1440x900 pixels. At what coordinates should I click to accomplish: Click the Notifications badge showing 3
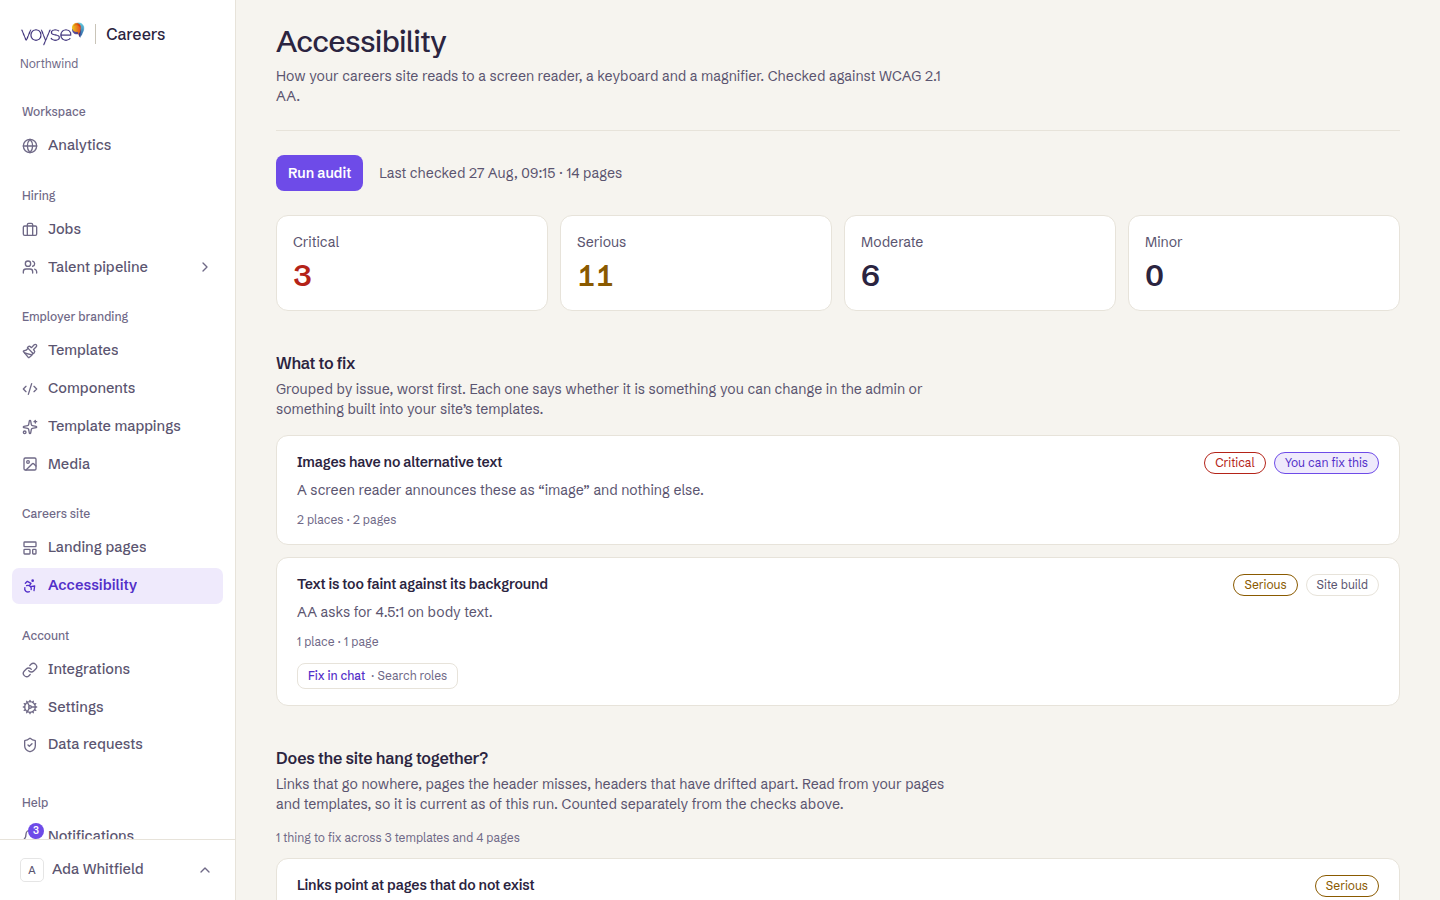[x=36, y=831]
